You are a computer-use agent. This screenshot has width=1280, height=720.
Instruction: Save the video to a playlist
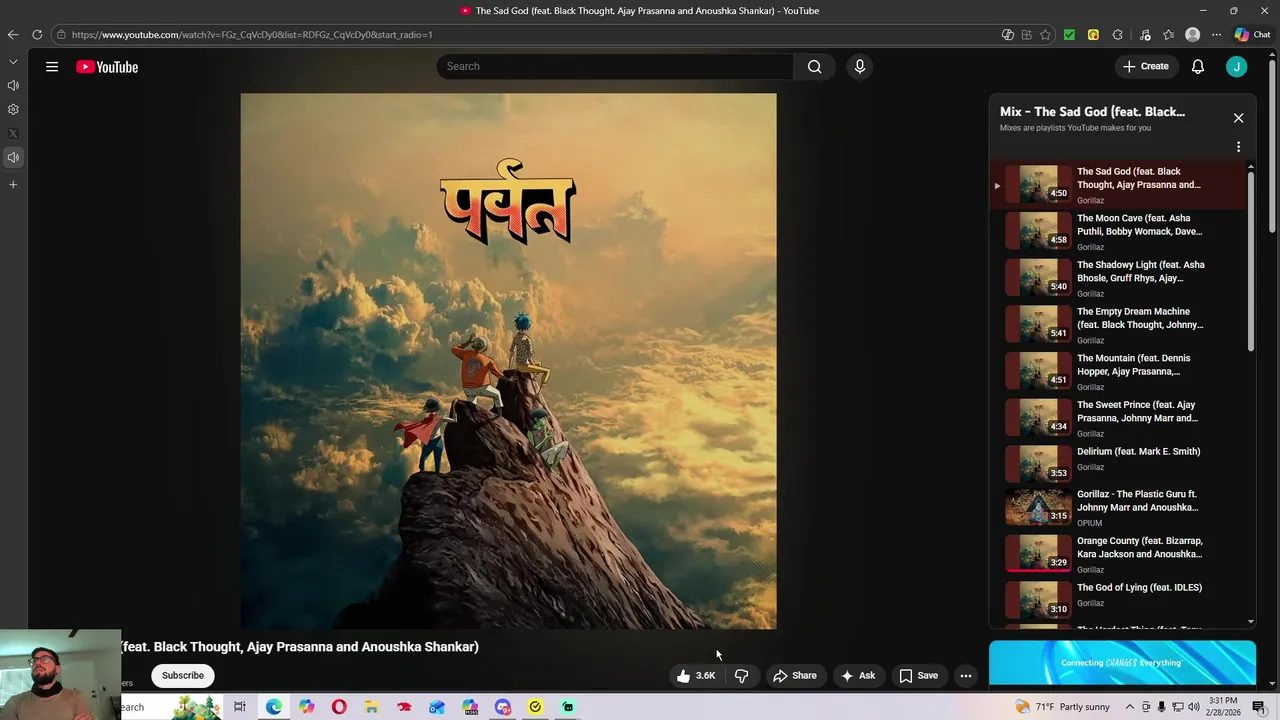(x=918, y=676)
